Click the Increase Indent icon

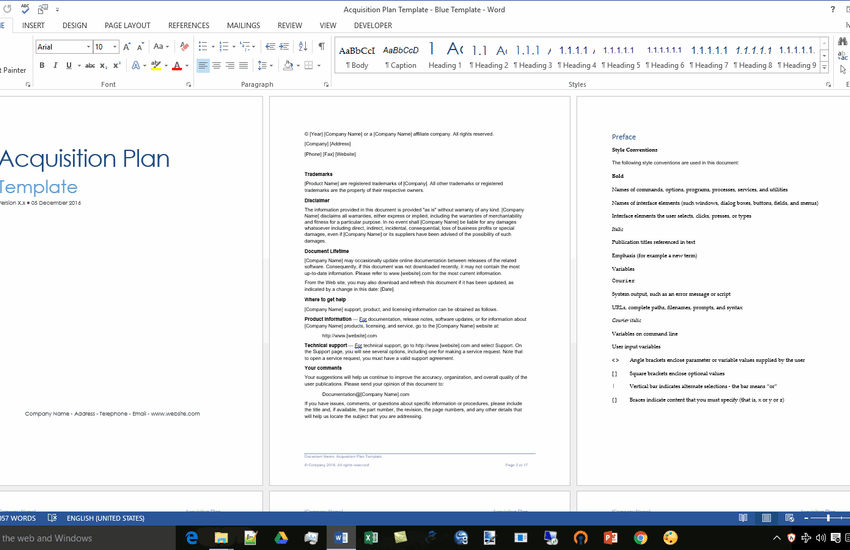tap(284, 47)
